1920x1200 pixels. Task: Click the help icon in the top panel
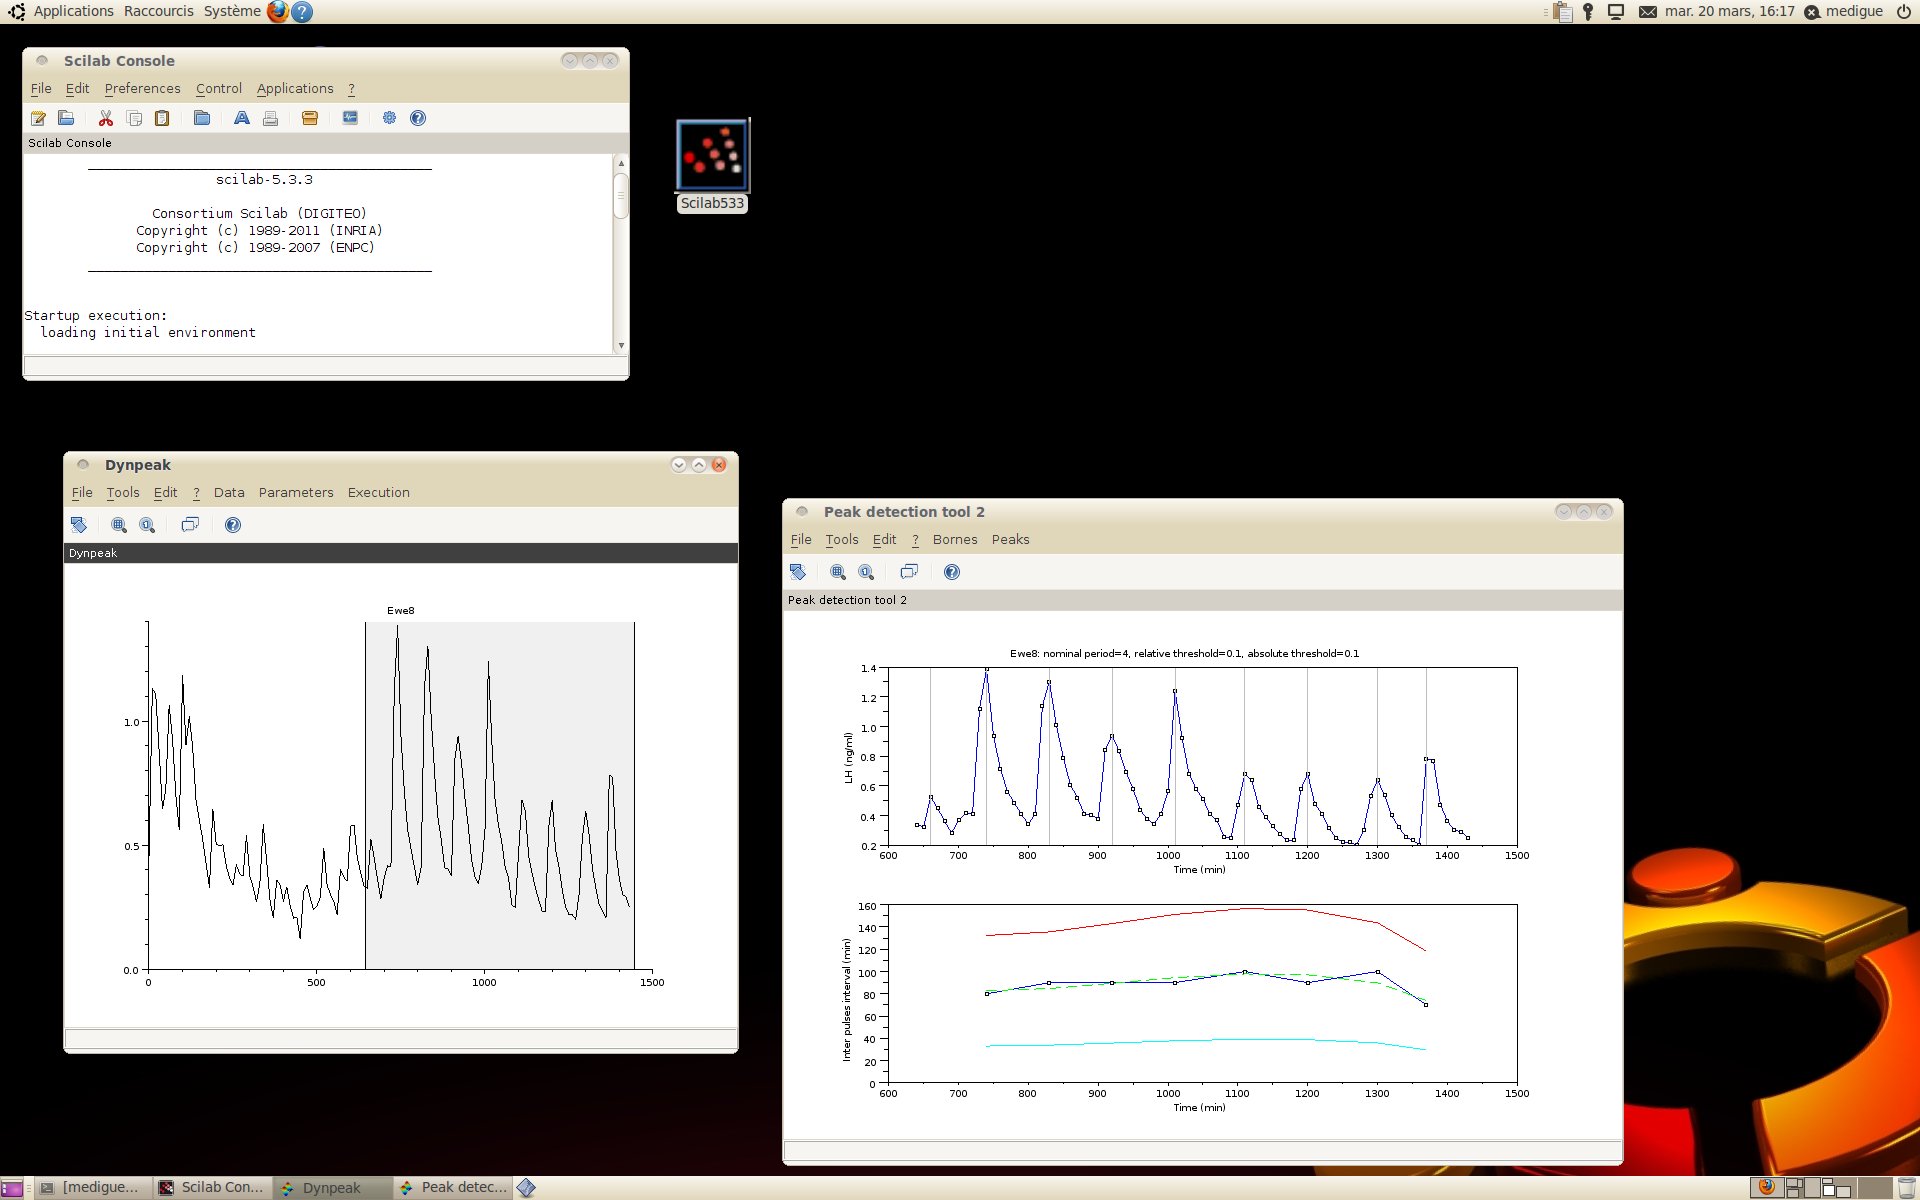coord(302,12)
